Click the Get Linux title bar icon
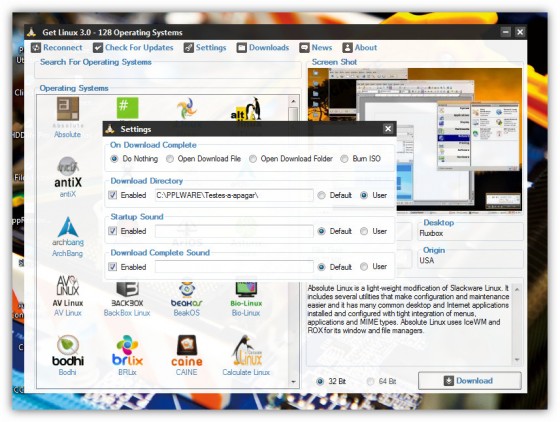This screenshot has width=560, height=422. click(x=31, y=32)
